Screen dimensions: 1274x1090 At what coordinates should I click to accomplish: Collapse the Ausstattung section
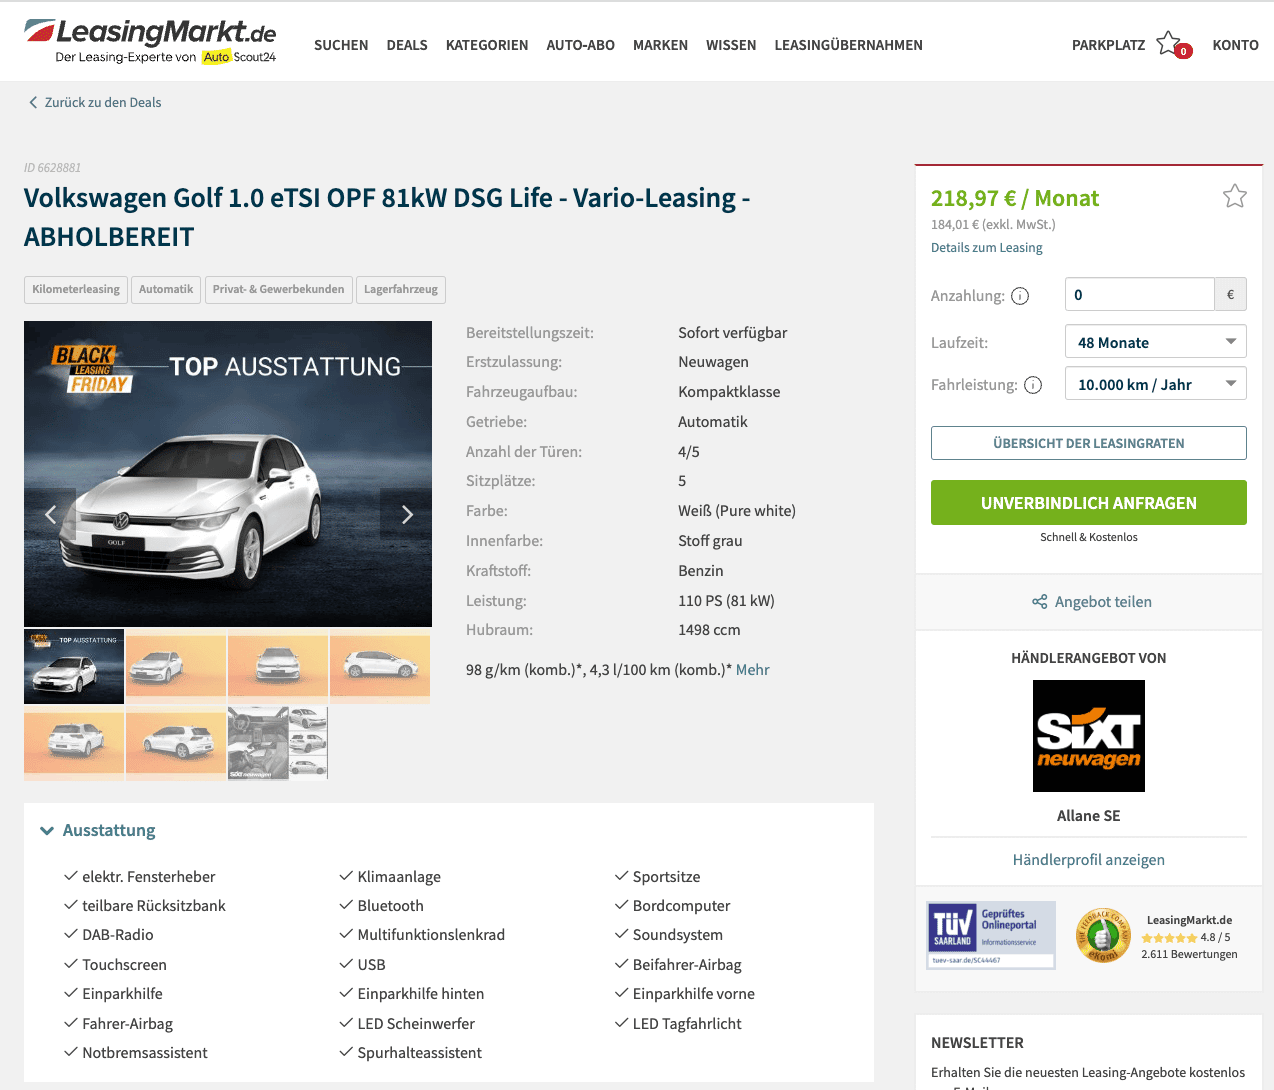click(x=98, y=830)
